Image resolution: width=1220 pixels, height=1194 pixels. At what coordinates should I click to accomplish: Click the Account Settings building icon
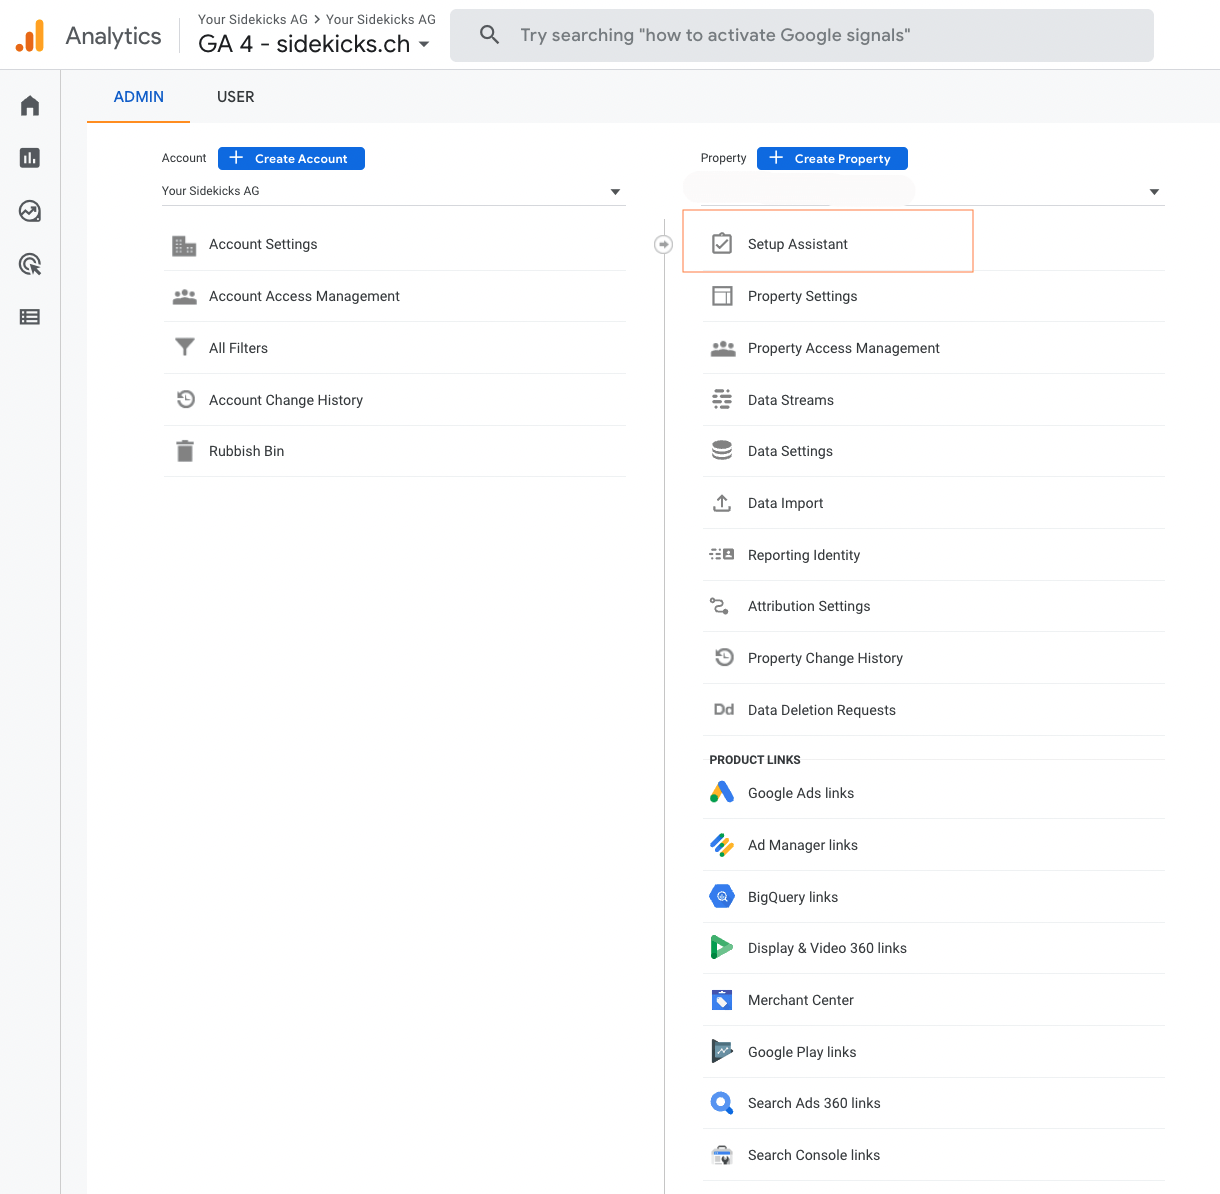(185, 245)
